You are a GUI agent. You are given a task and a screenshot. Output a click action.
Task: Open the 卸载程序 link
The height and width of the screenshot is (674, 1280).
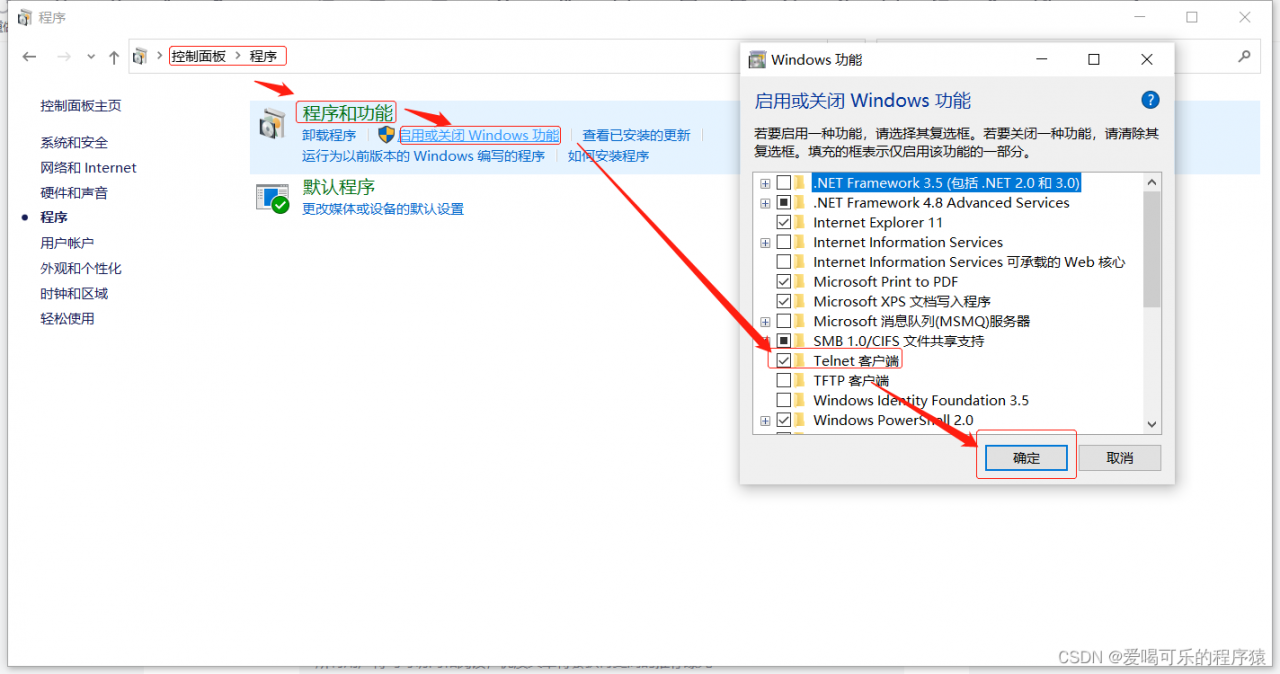pyautogui.click(x=329, y=135)
